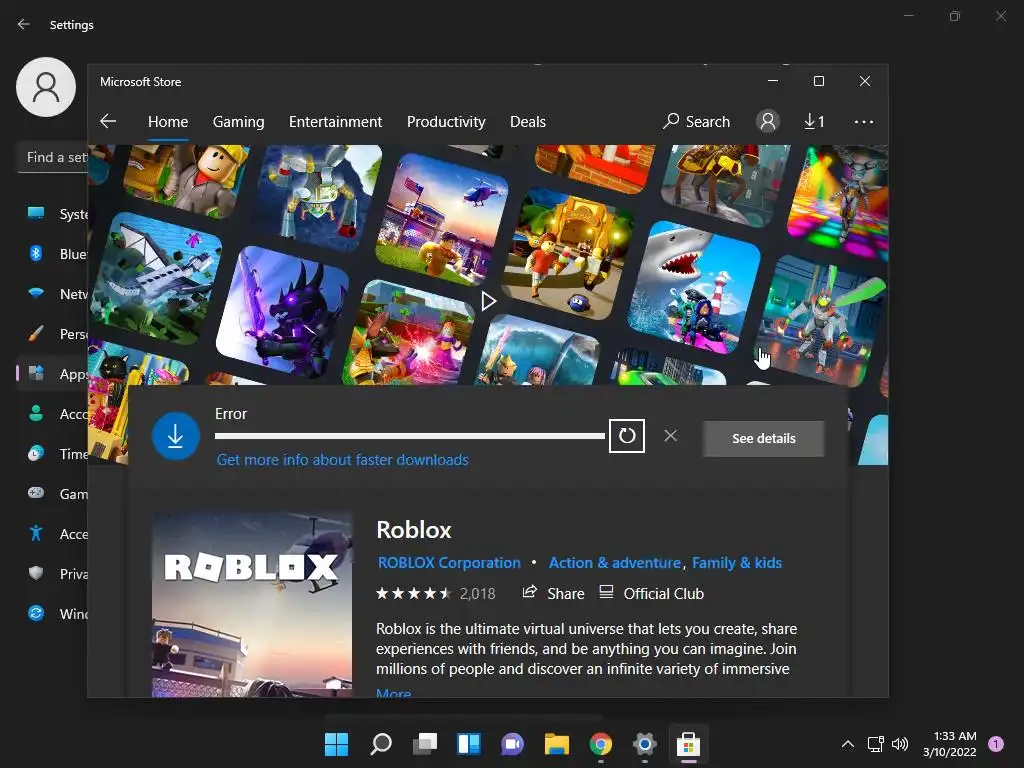Open Task View from taskbar
The height and width of the screenshot is (768, 1024).
pos(424,744)
